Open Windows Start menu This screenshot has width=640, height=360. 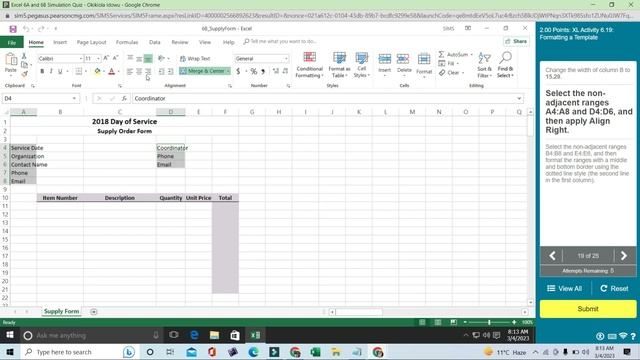[9, 352]
